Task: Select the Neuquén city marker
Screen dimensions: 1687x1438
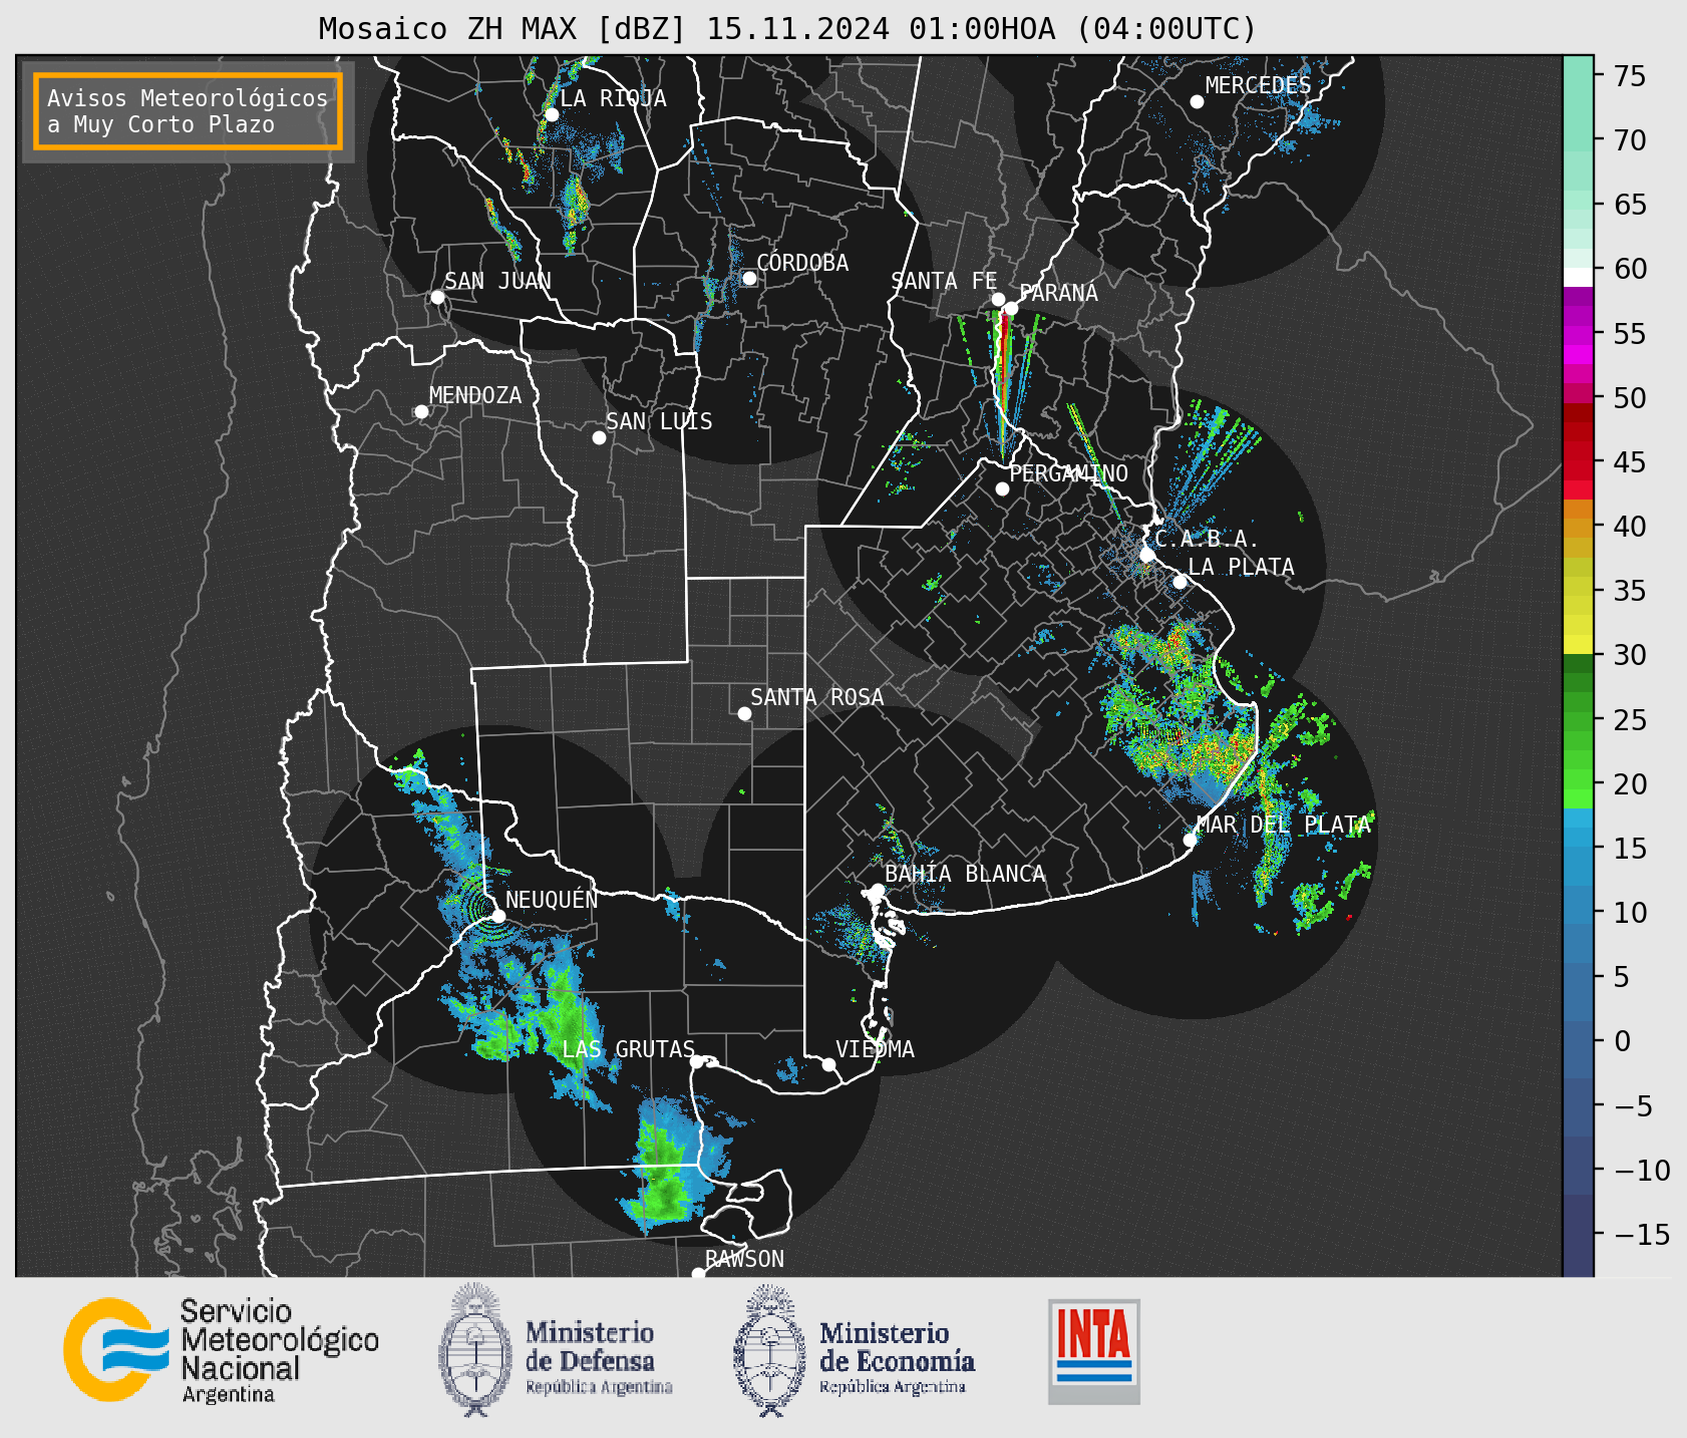Action: tap(498, 916)
